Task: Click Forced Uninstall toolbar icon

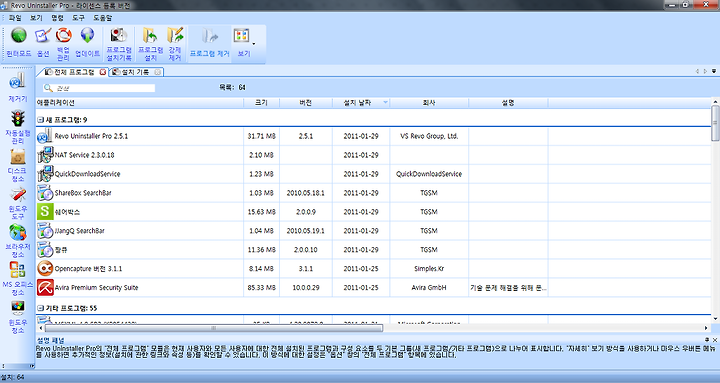Action: (x=175, y=35)
